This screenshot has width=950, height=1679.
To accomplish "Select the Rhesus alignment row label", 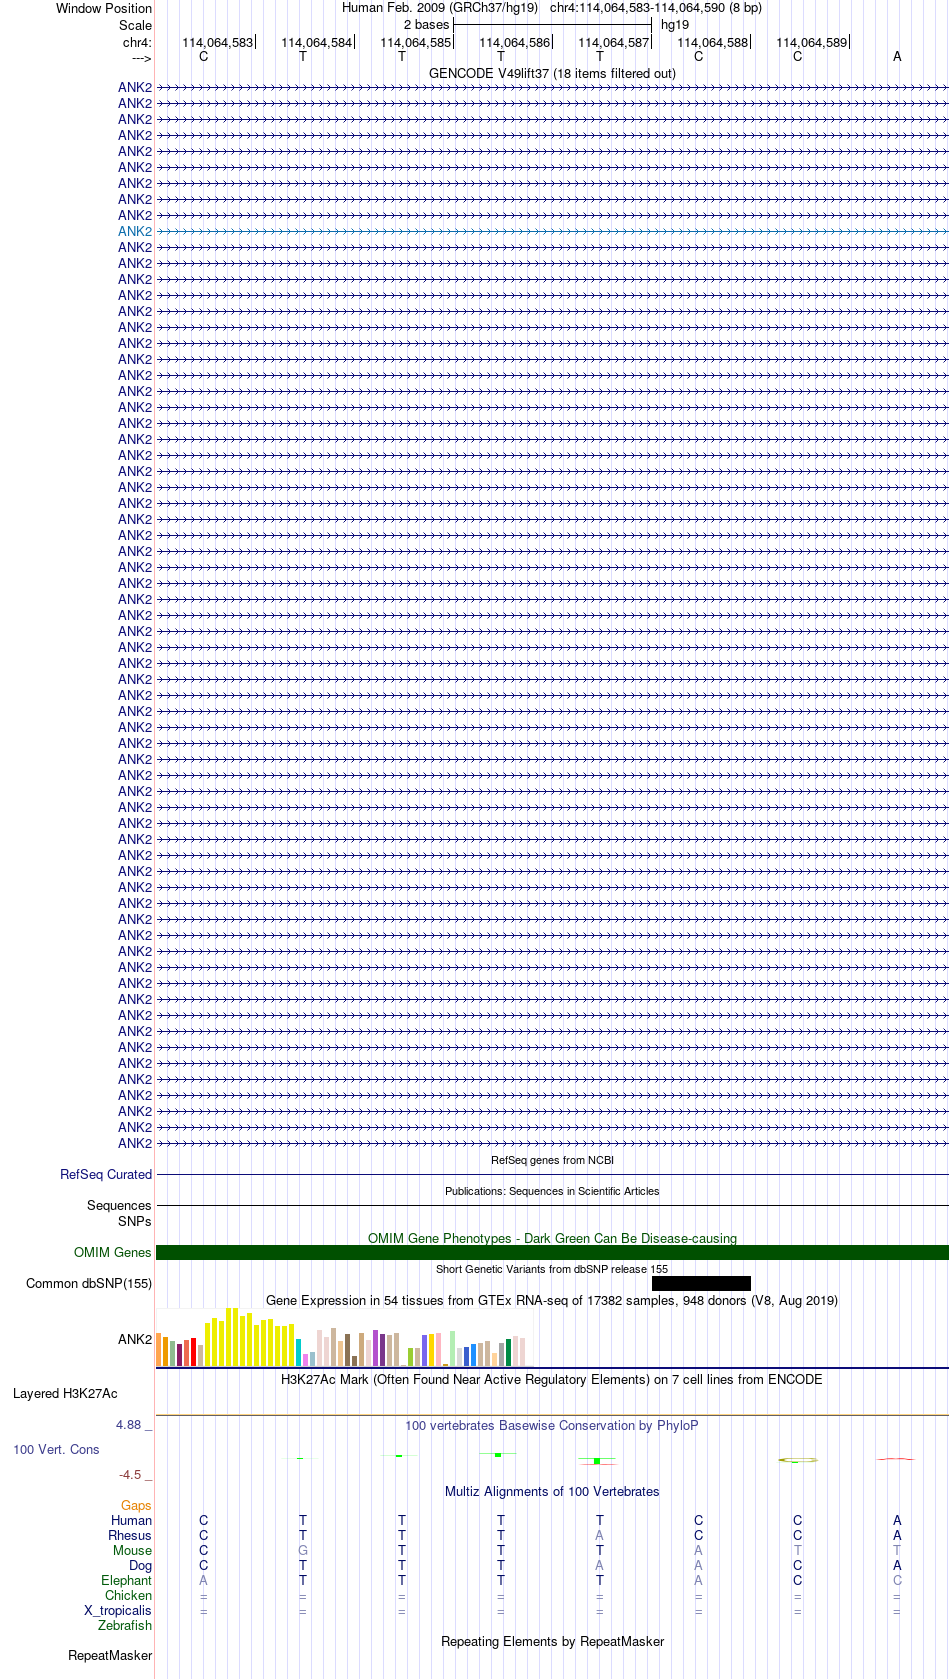I will pos(130,1536).
